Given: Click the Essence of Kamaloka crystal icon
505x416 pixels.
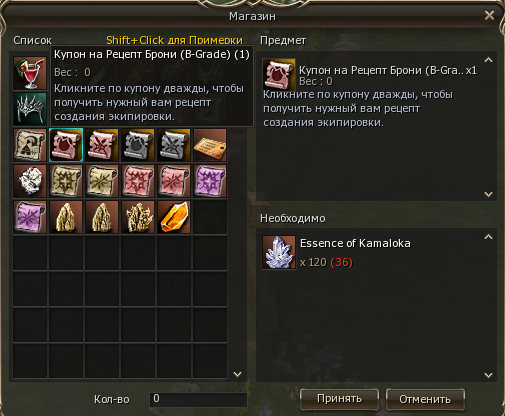Looking at the screenshot, I should pos(279,253).
